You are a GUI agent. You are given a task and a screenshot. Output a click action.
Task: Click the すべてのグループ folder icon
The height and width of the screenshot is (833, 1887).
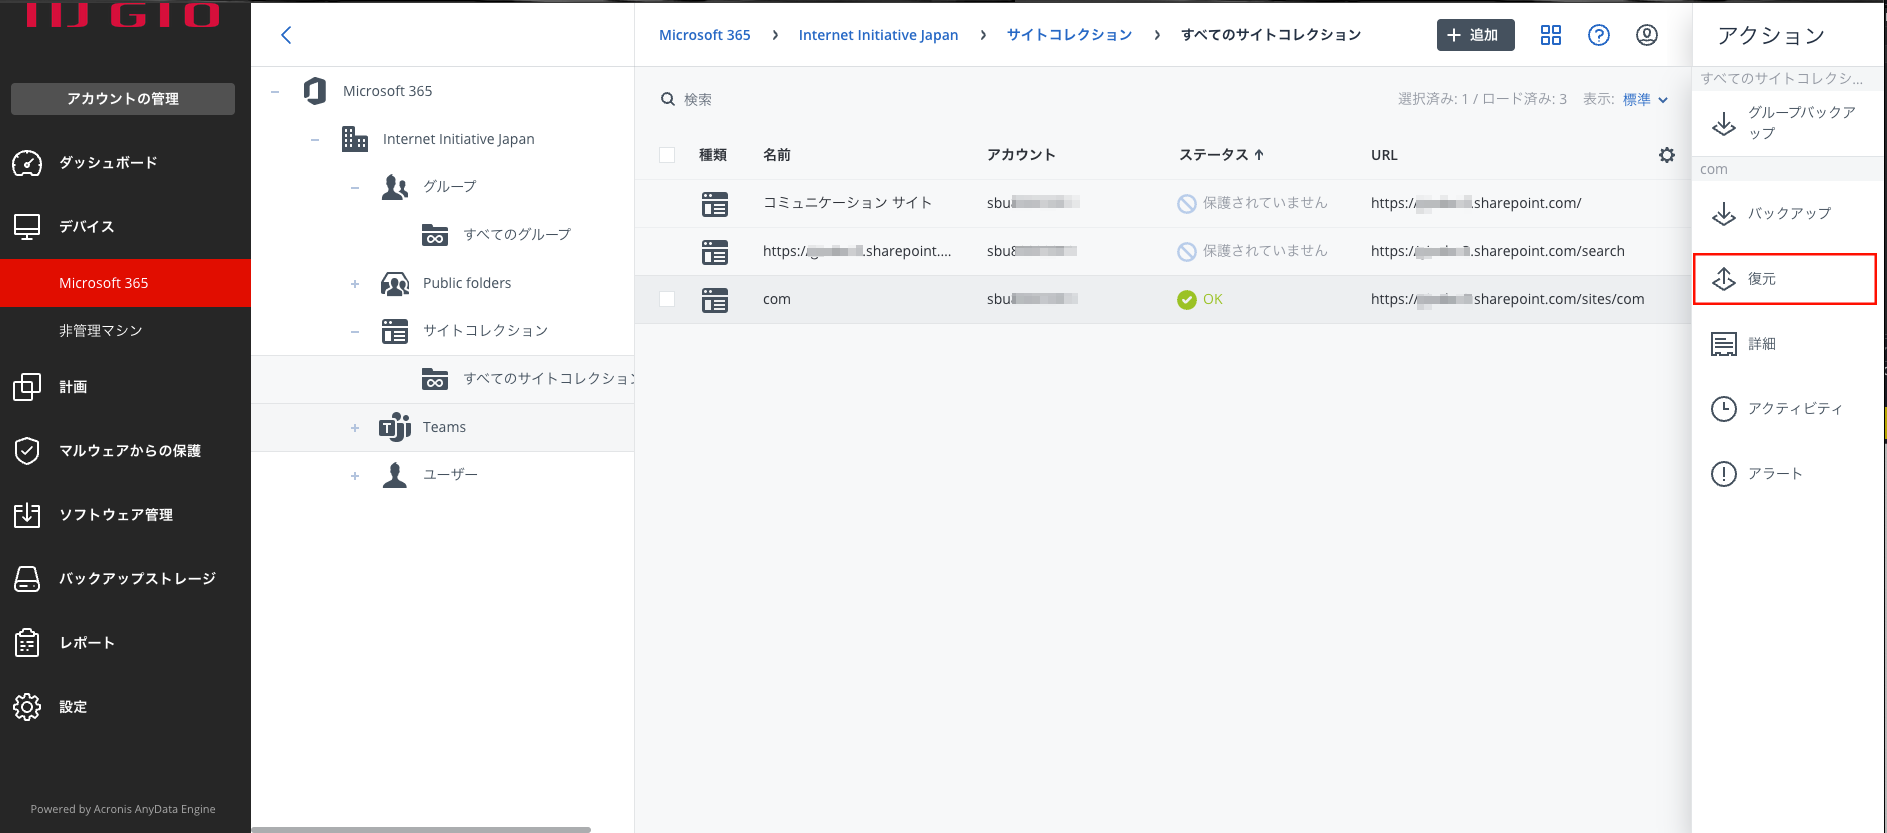coord(435,235)
